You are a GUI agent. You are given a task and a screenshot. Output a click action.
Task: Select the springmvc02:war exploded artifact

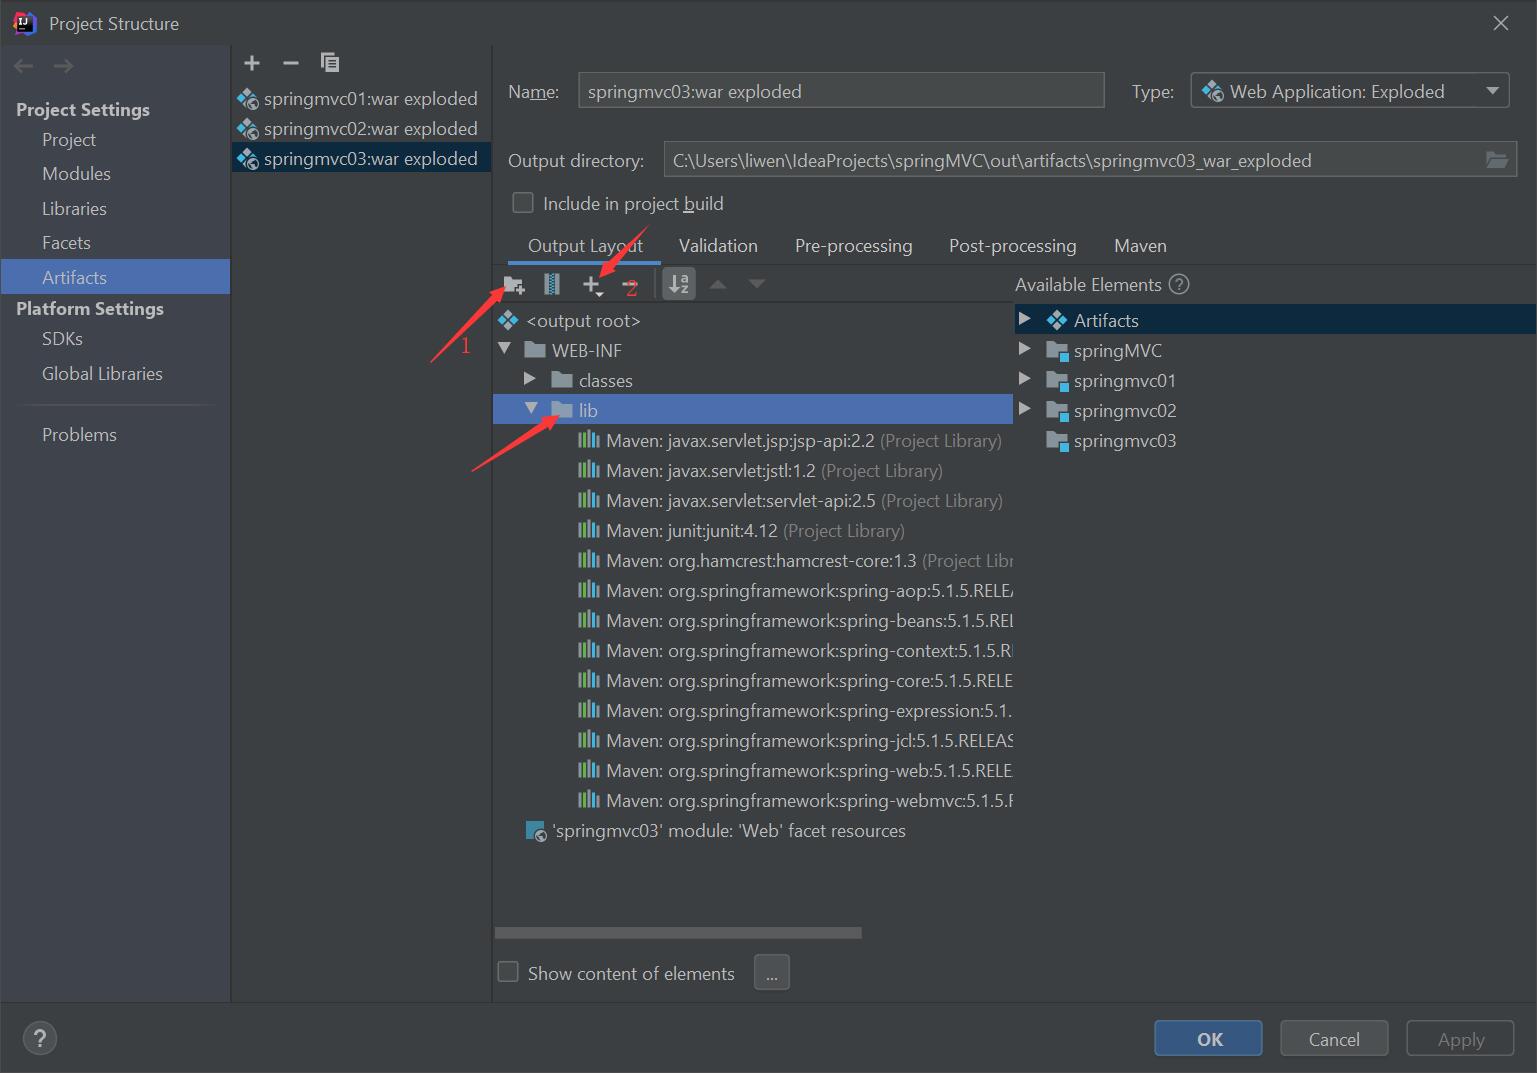coord(361,129)
